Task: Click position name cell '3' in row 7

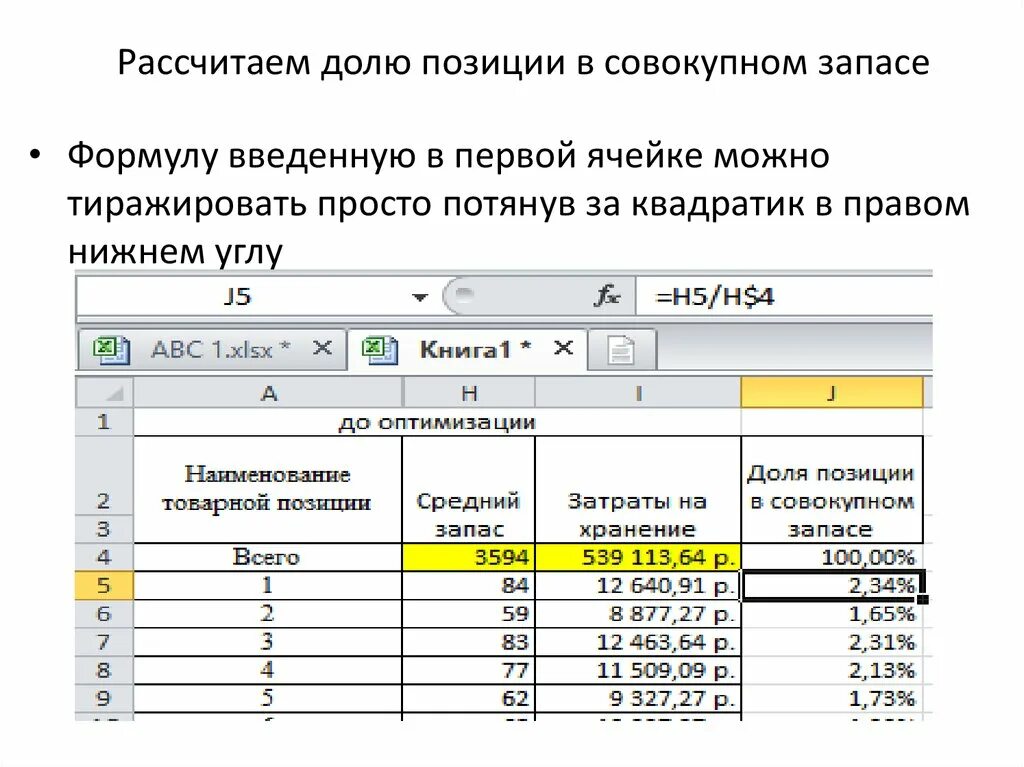Action: [268, 642]
